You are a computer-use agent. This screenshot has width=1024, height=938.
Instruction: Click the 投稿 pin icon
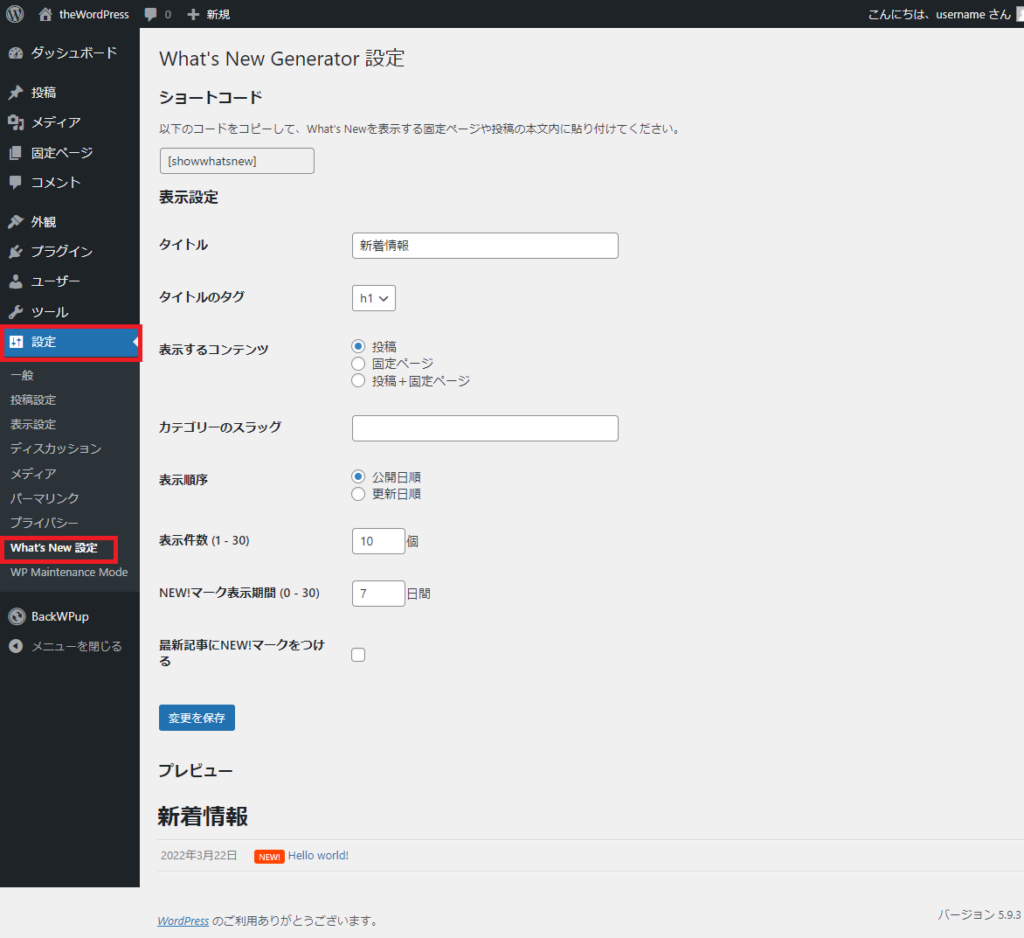point(16,92)
